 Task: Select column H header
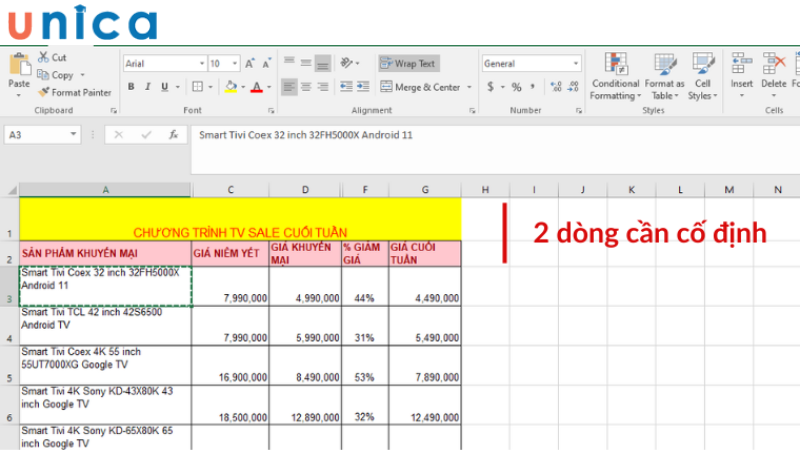pos(485,190)
